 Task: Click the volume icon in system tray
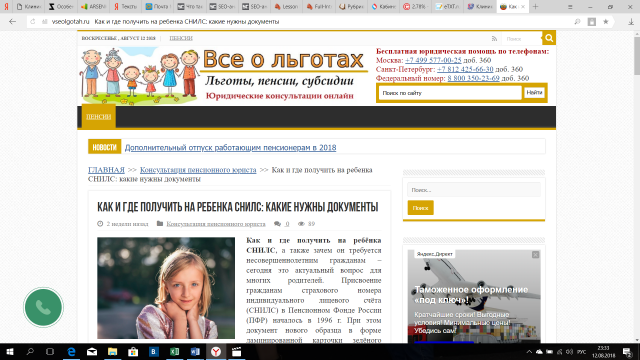pyautogui.click(x=569, y=352)
